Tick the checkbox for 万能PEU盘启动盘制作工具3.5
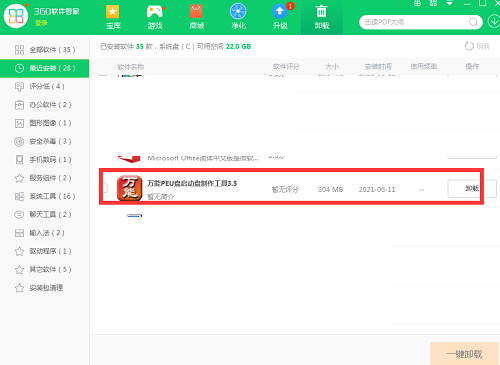The image size is (500, 365). coord(105,188)
